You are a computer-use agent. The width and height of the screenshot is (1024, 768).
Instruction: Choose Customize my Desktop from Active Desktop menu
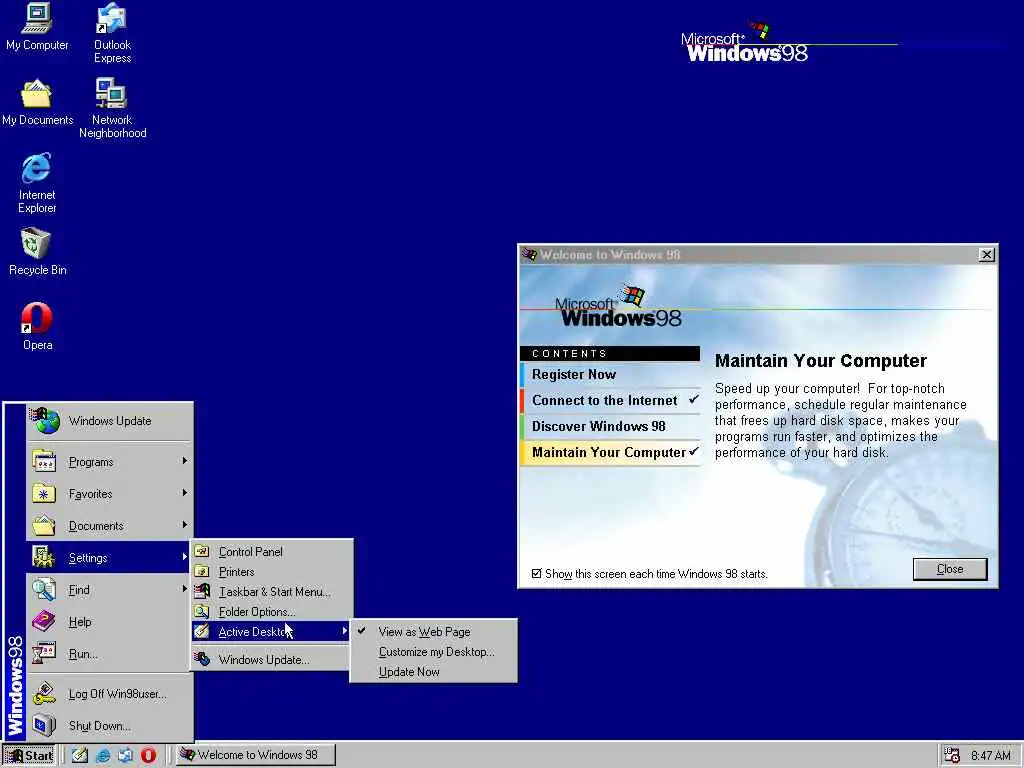pyautogui.click(x=434, y=652)
